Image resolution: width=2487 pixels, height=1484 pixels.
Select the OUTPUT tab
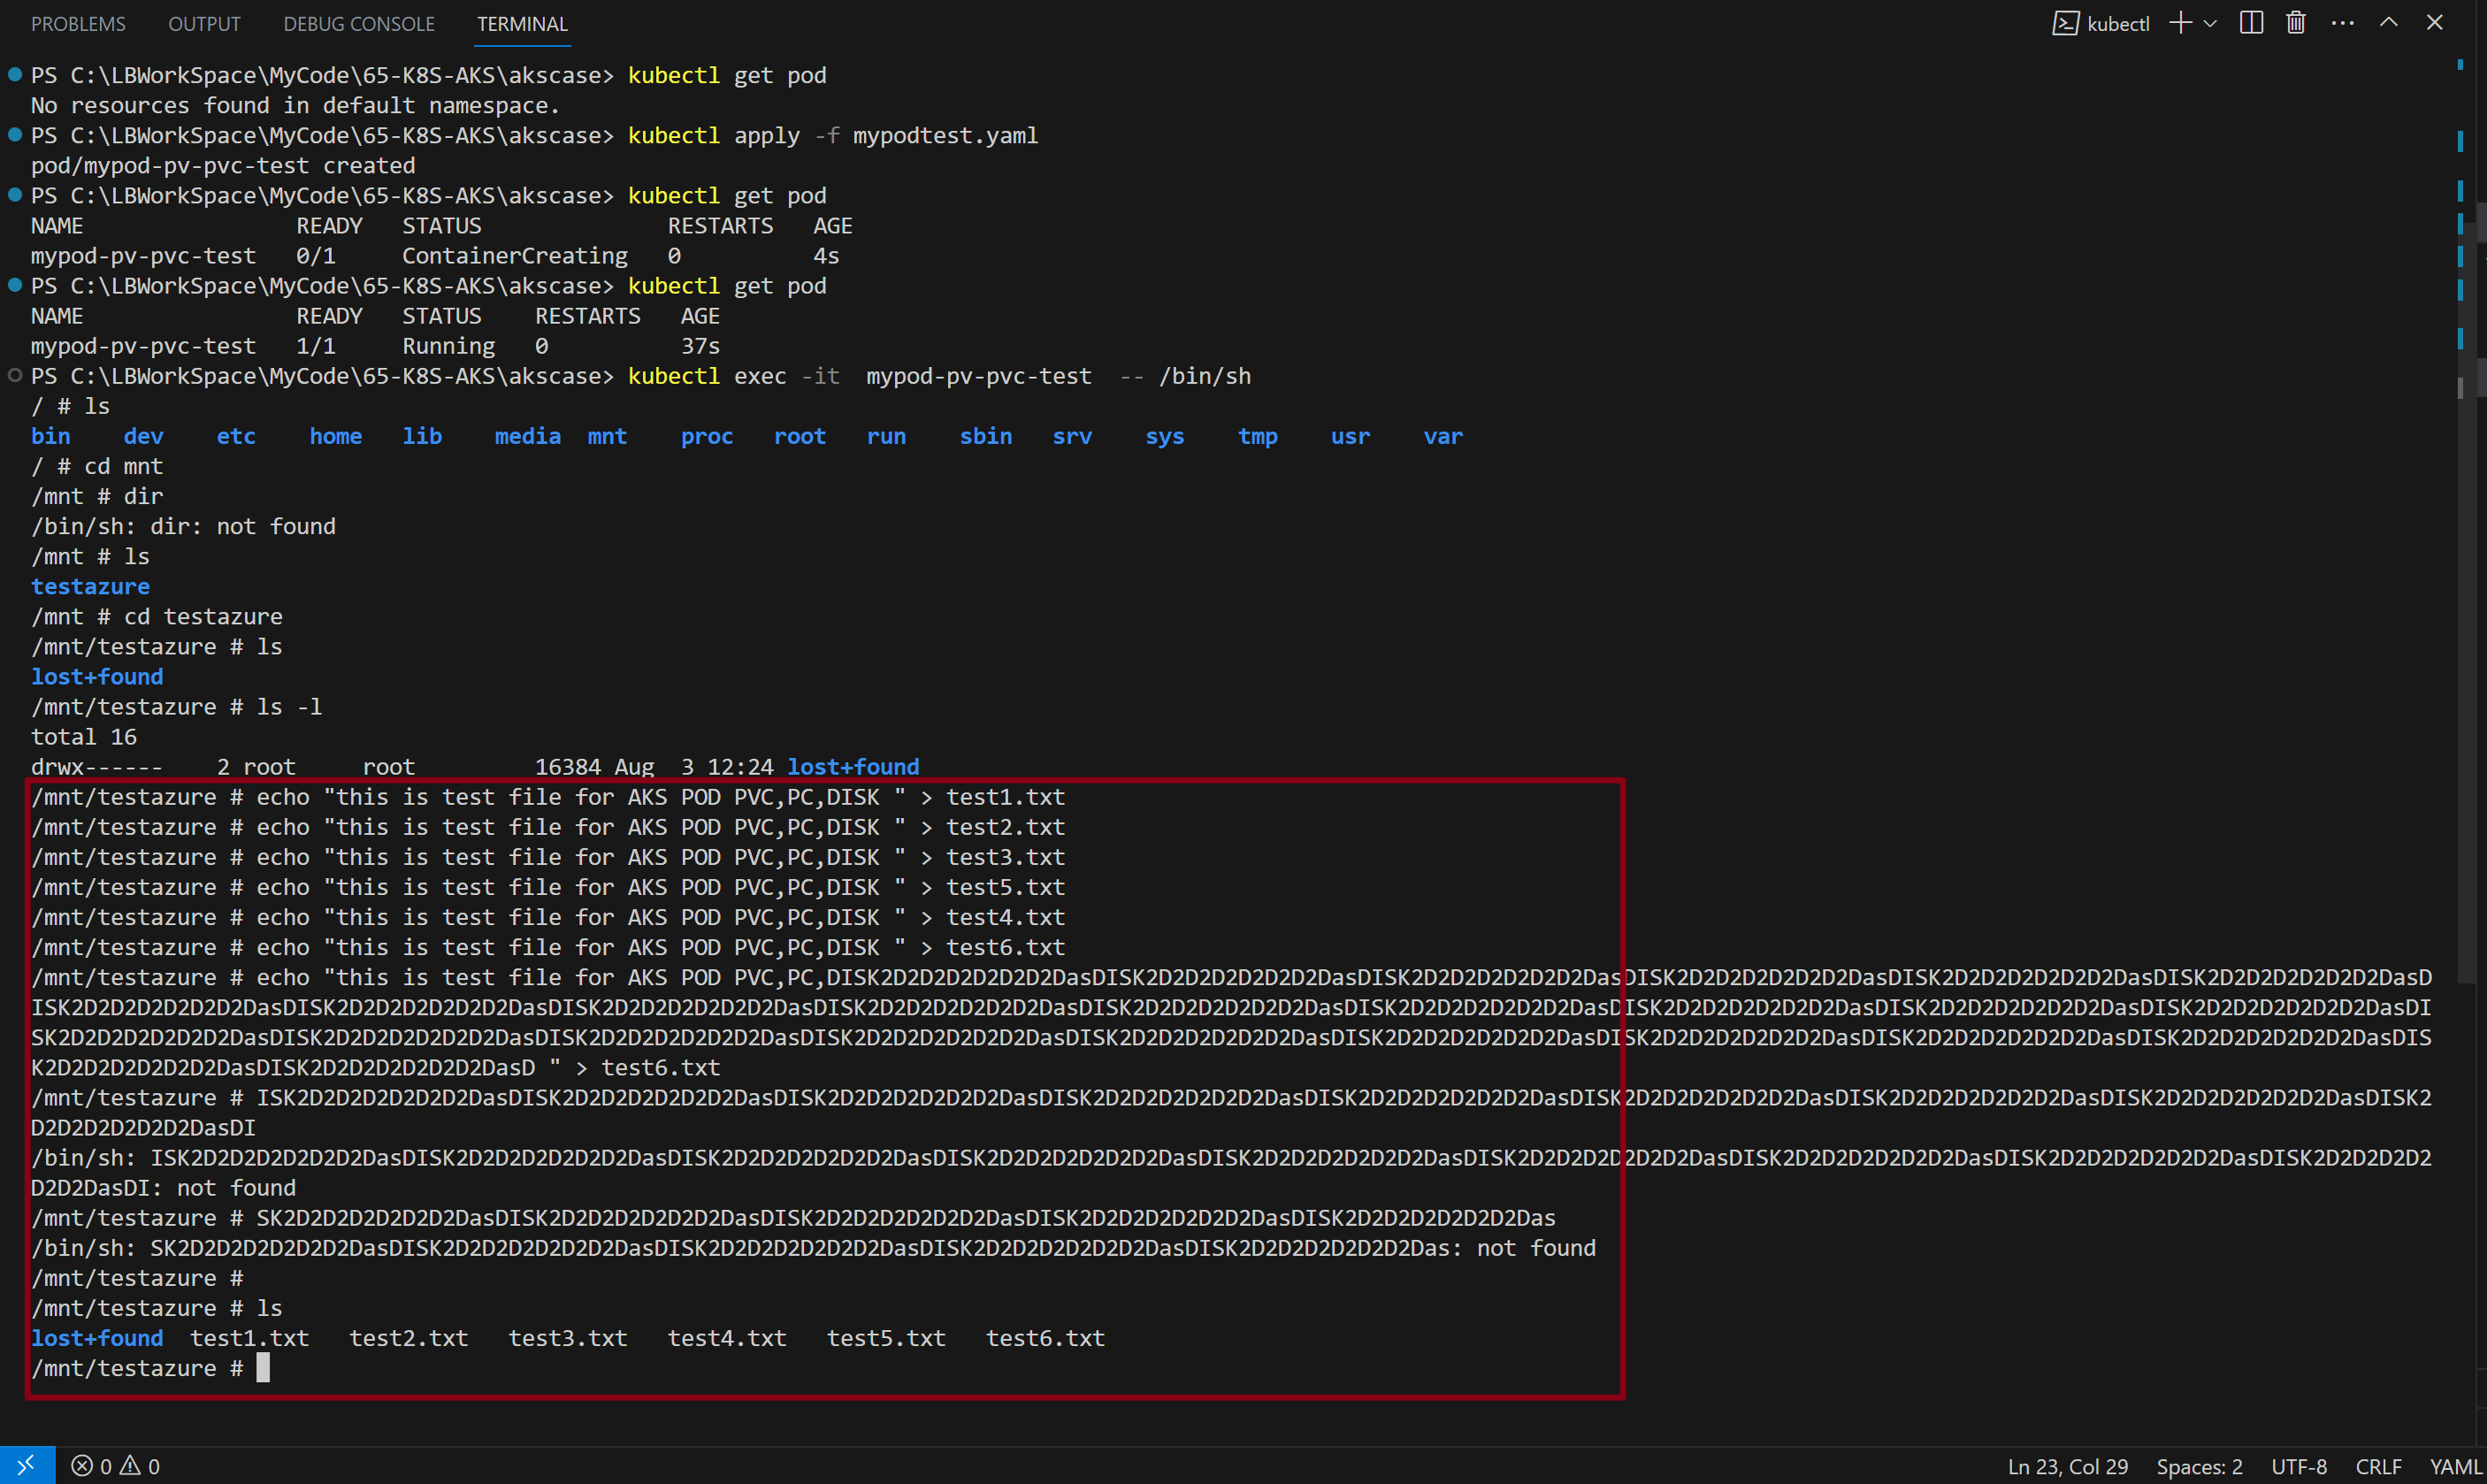(202, 23)
